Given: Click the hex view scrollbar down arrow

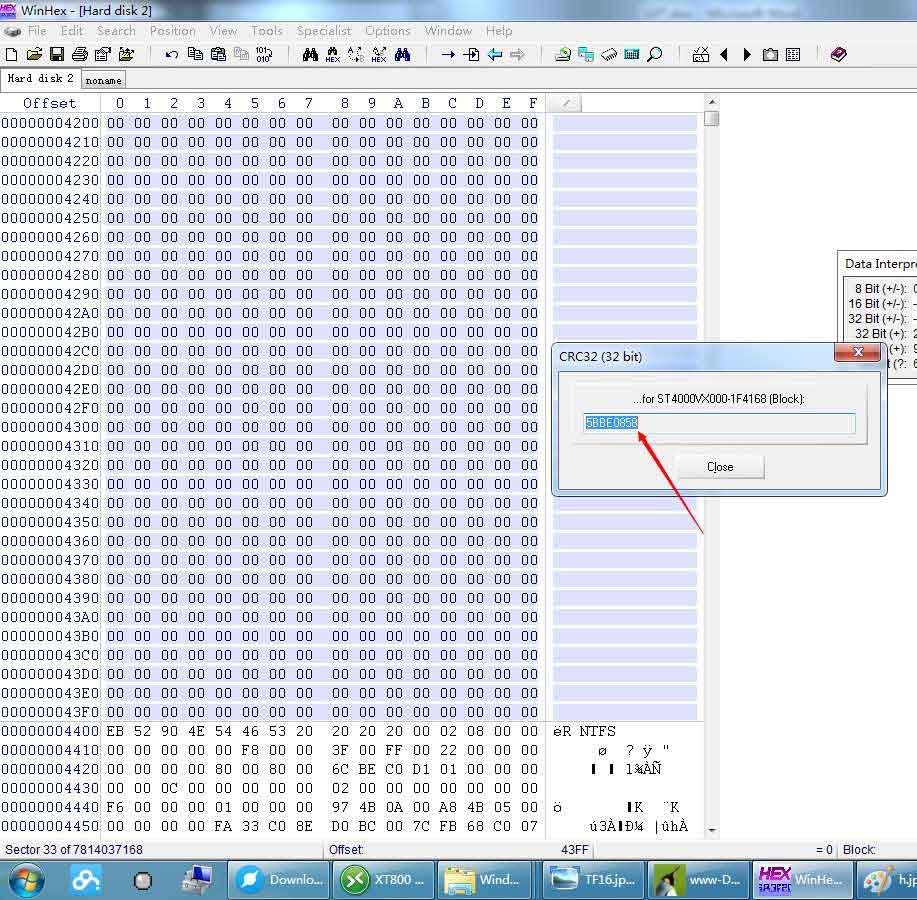Looking at the screenshot, I should 711,830.
